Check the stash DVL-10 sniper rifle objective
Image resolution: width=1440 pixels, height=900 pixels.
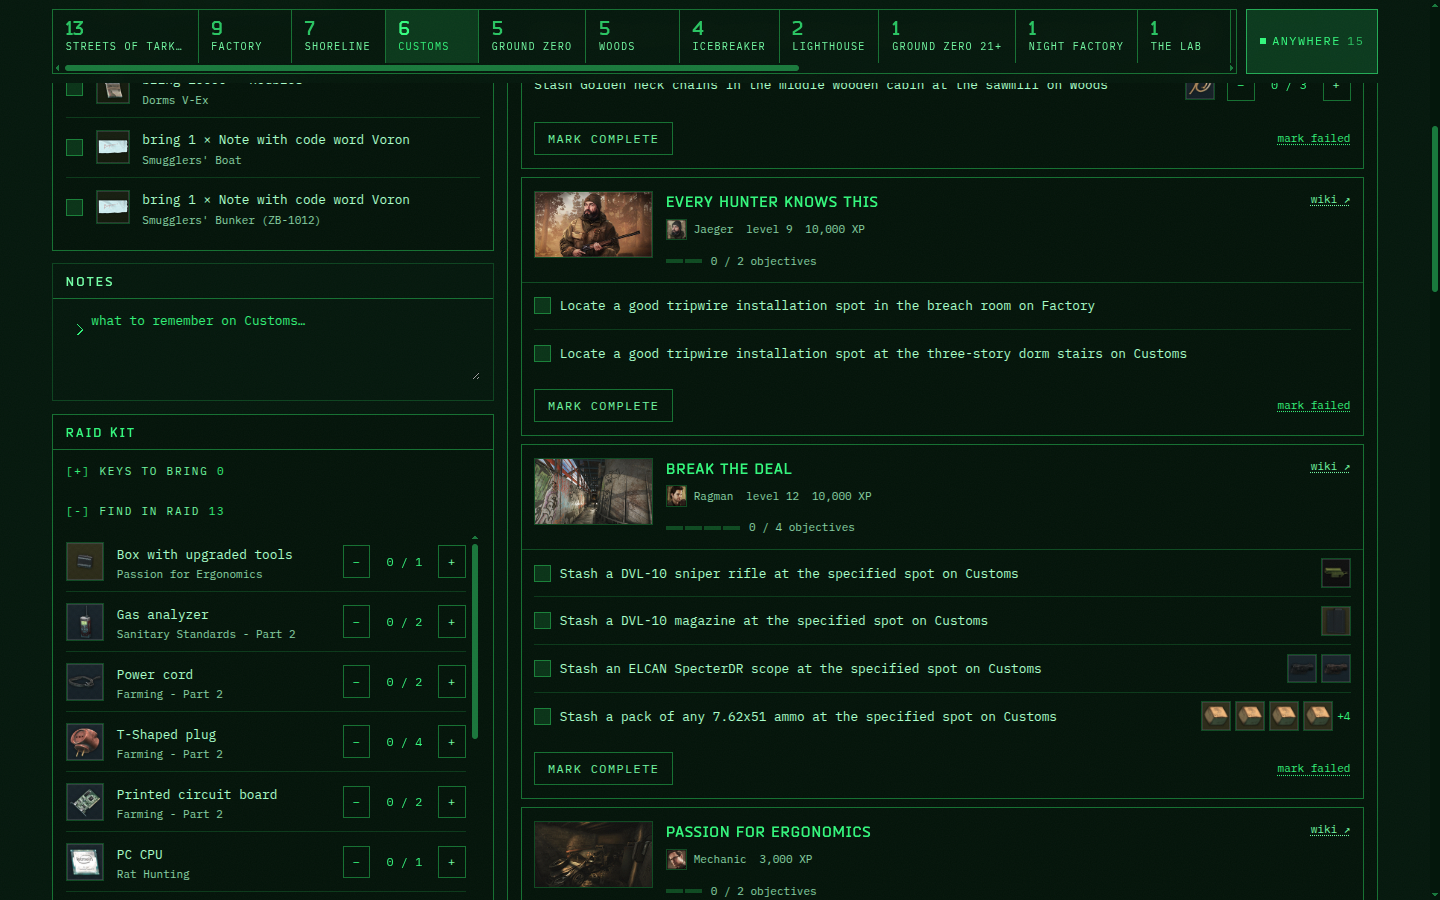click(x=542, y=574)
